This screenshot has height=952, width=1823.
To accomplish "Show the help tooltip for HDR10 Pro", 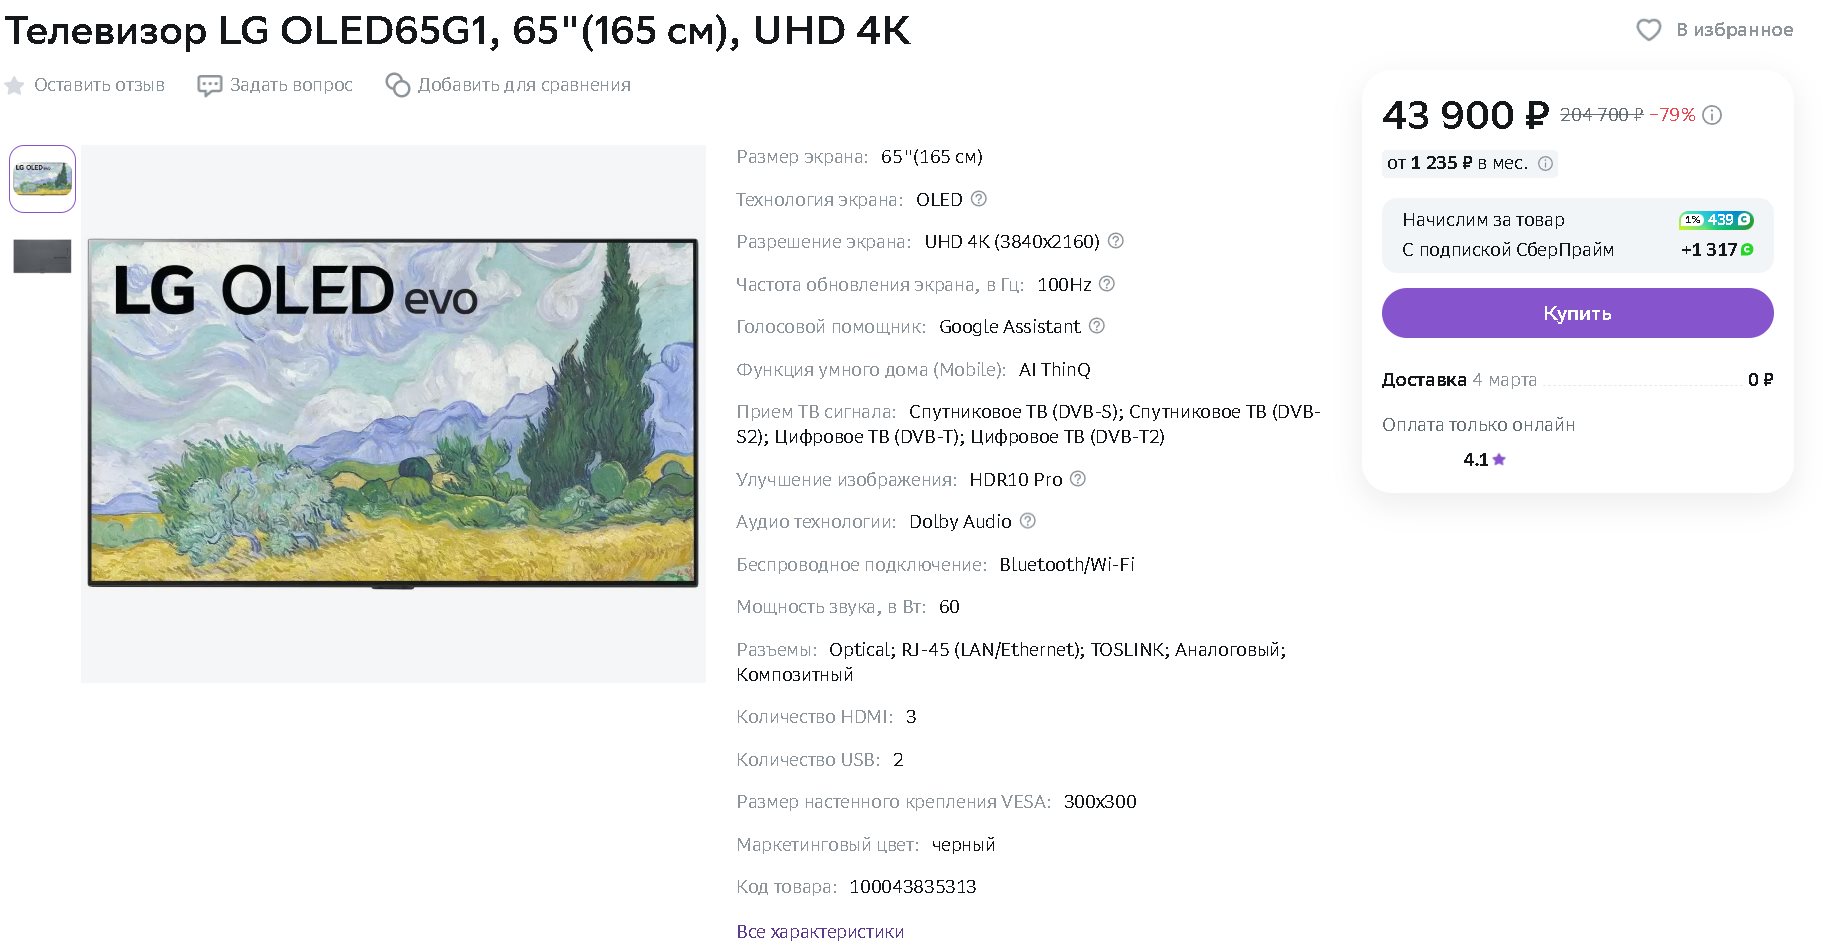I will (1078, 479).
